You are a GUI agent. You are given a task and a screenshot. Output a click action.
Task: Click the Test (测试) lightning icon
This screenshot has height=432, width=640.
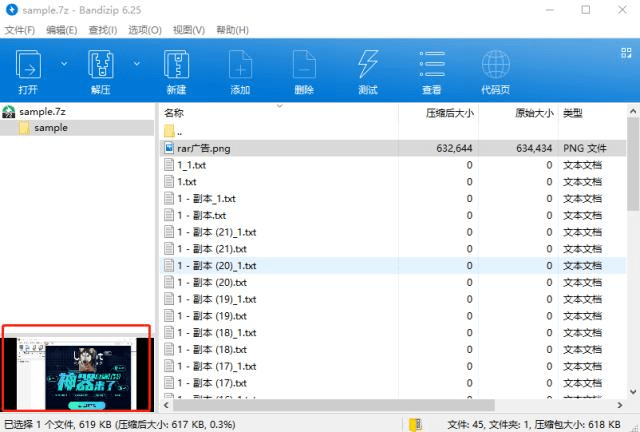click(x=368, y=64)
